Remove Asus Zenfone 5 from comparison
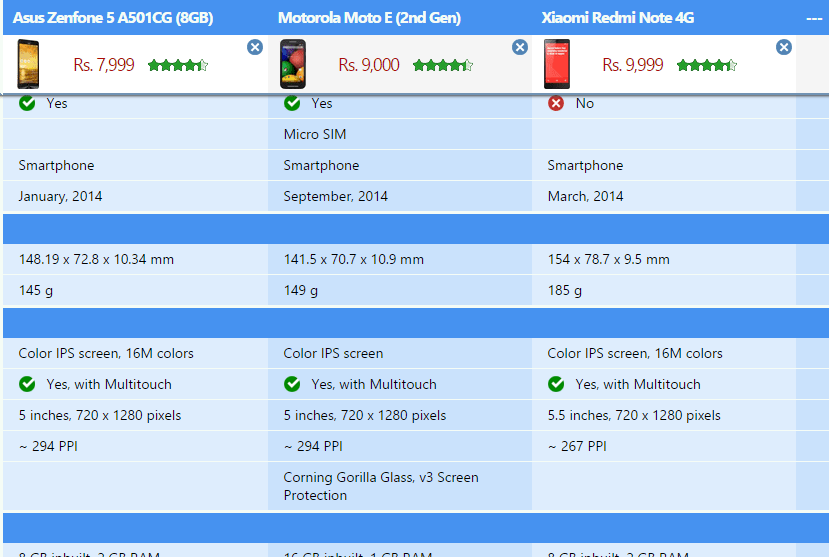This screenshot has height=557, width=829. click(x=255, y=47)
